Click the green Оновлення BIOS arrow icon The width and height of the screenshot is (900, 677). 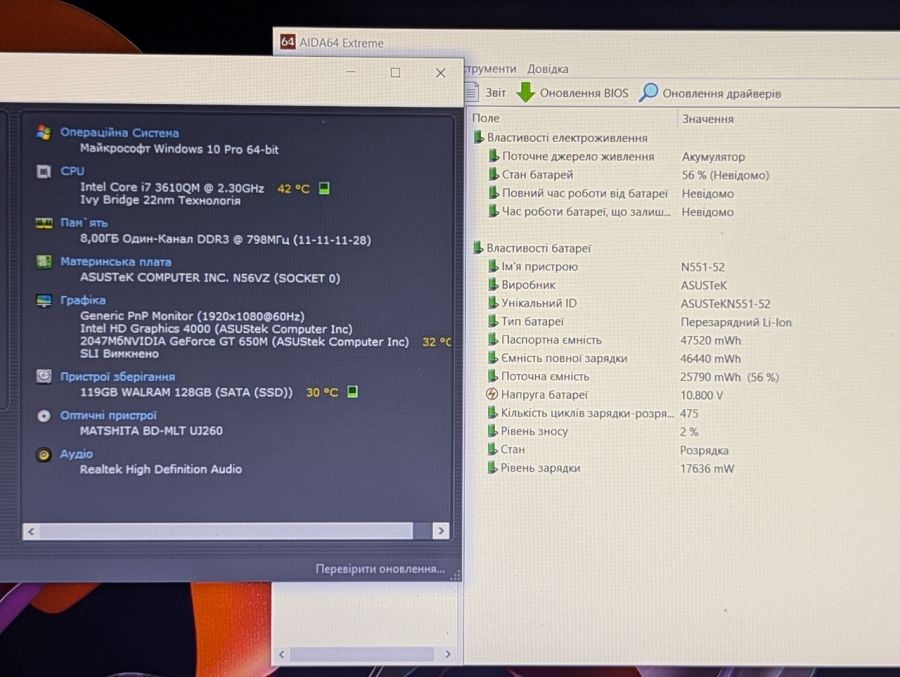coord(525,92)
